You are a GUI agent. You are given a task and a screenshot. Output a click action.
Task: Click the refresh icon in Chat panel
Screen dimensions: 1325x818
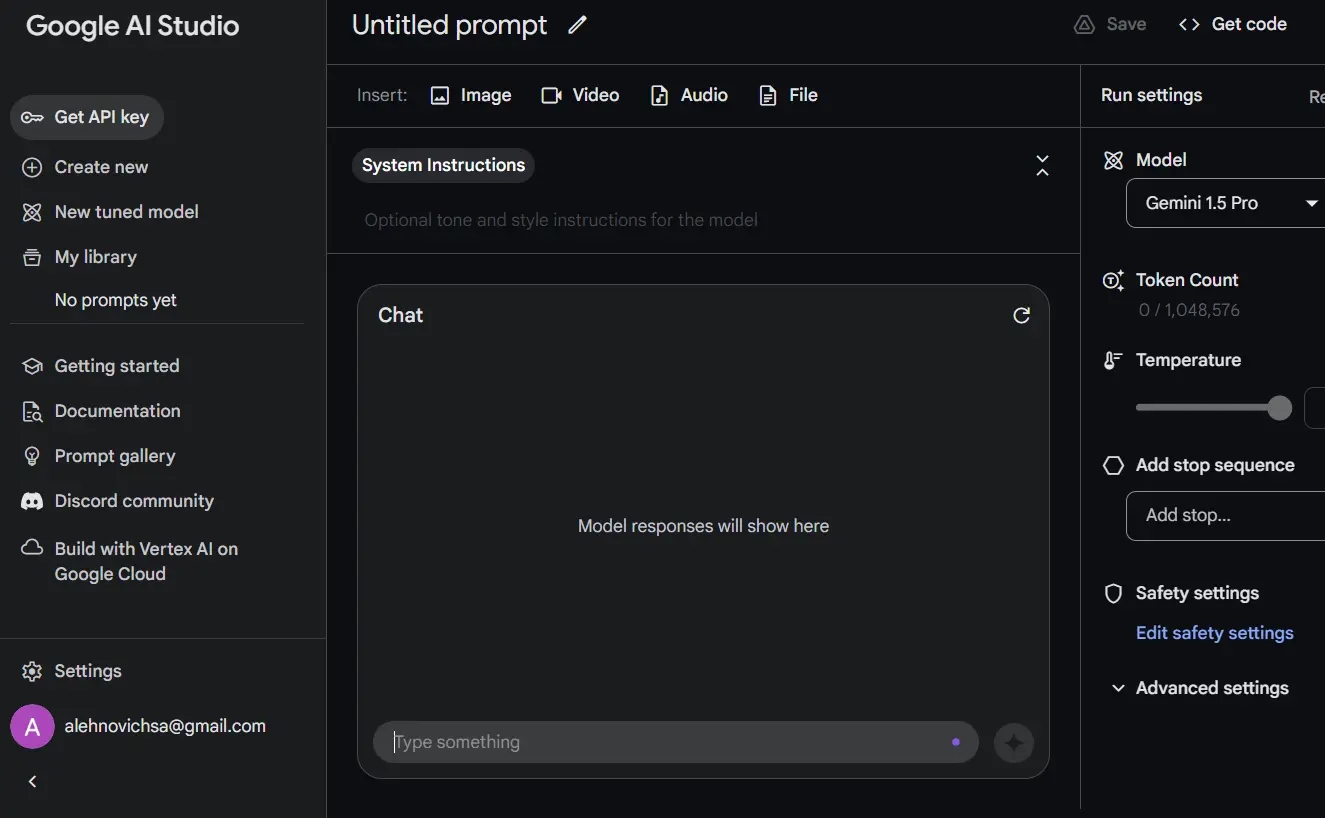tap(1021, 315)
